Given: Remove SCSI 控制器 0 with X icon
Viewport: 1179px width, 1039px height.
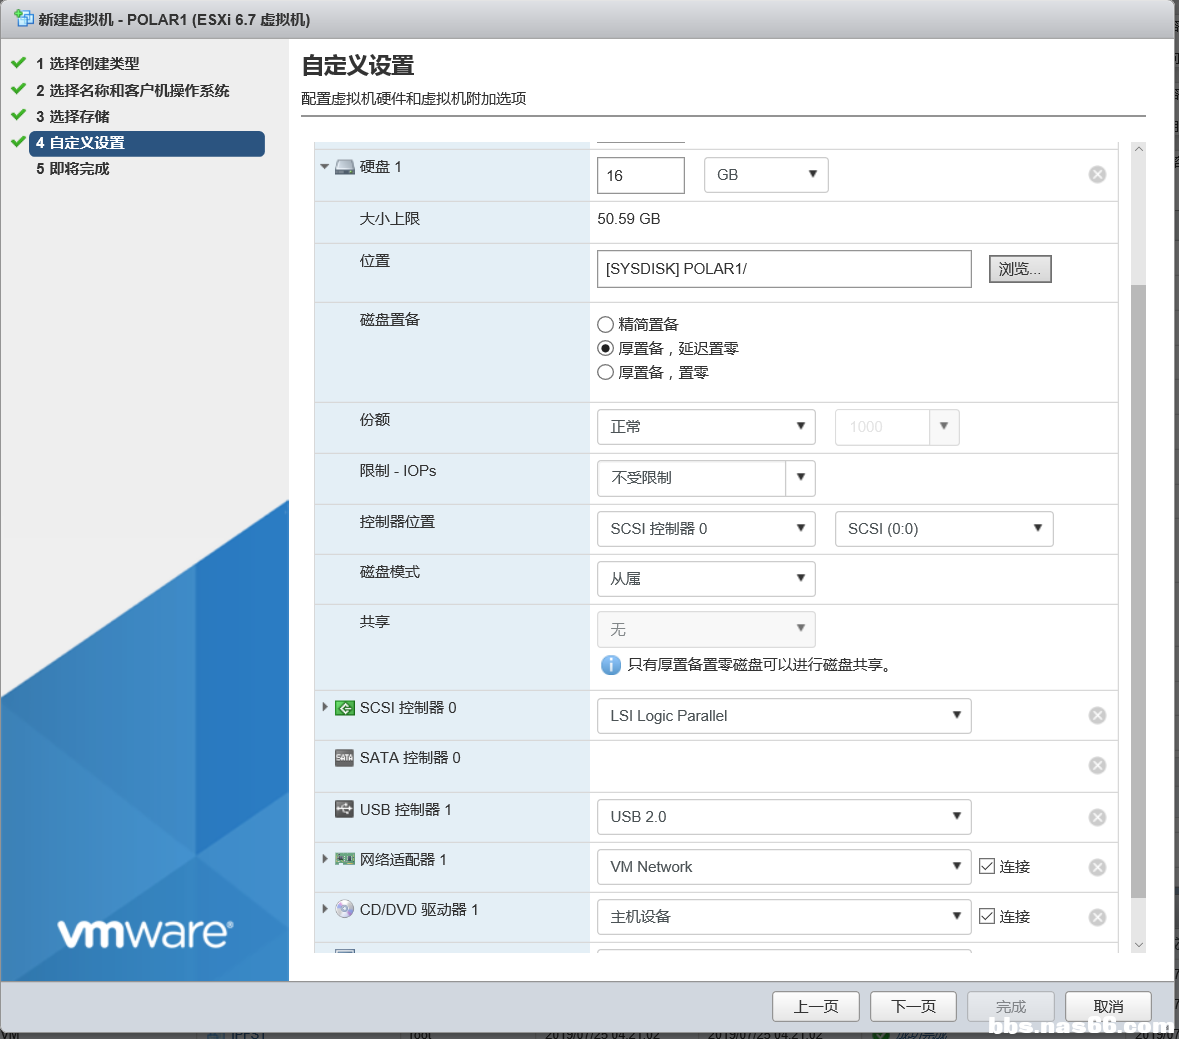Looking at the screenshot, I should pos(1097,716).
